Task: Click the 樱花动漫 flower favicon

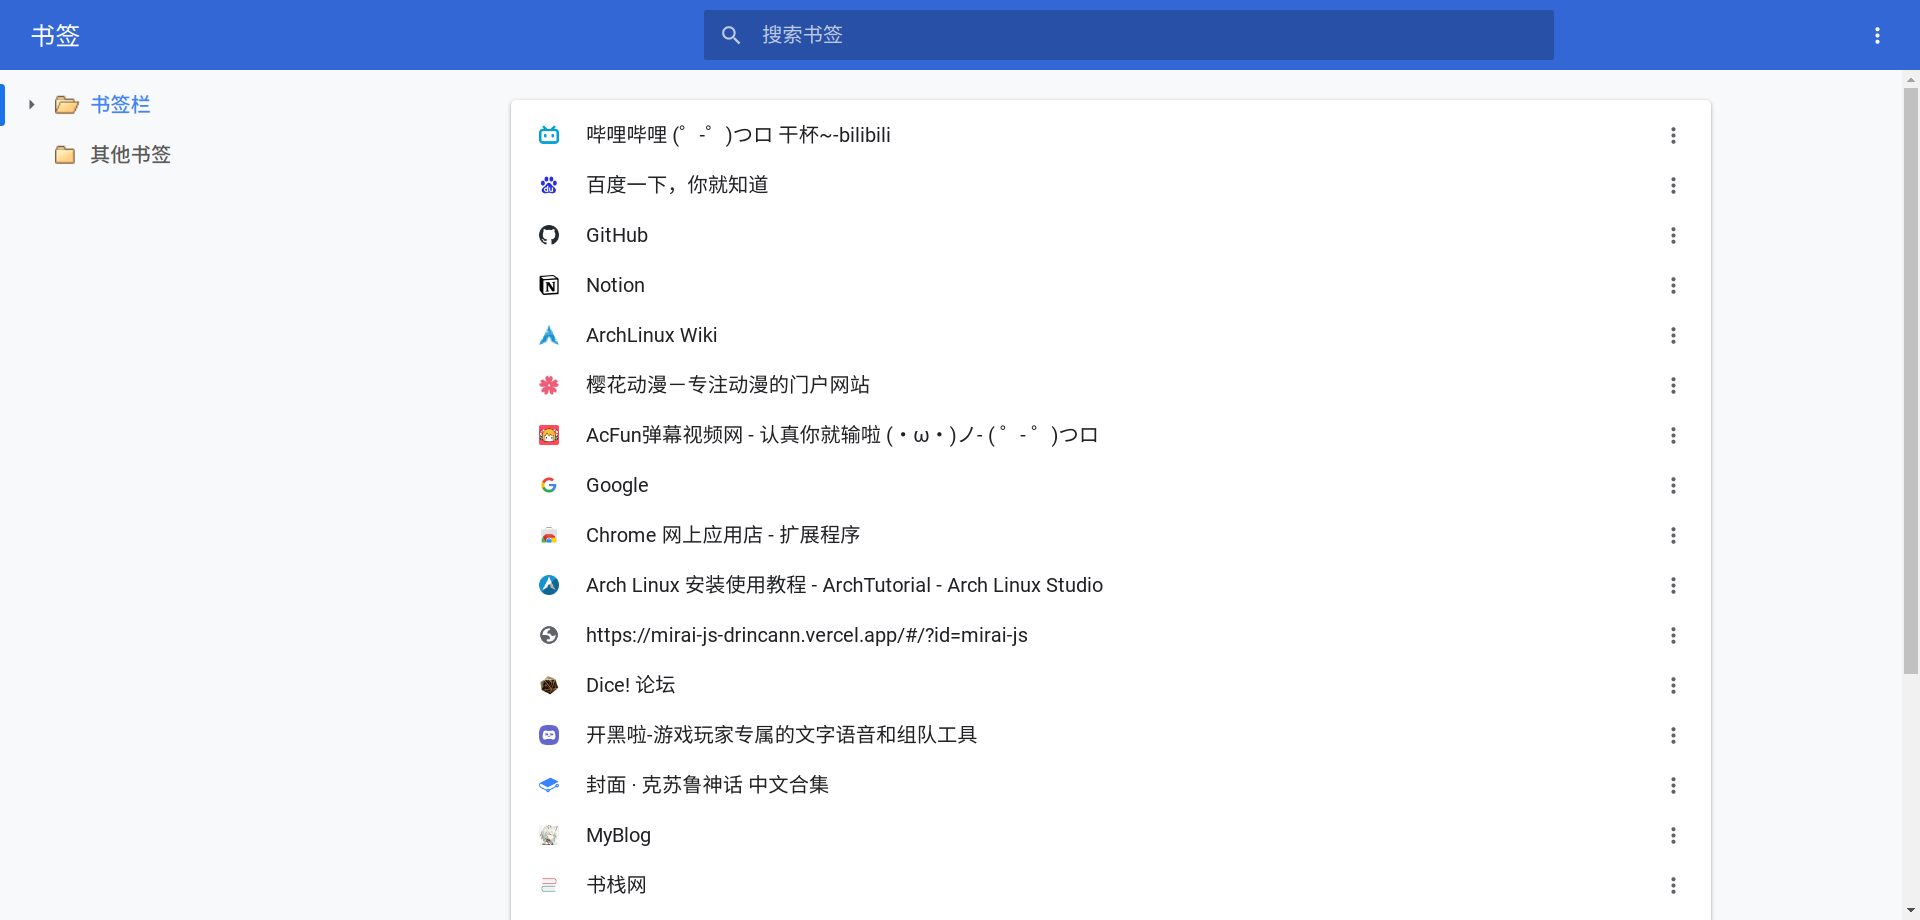Action: point(549,385)
